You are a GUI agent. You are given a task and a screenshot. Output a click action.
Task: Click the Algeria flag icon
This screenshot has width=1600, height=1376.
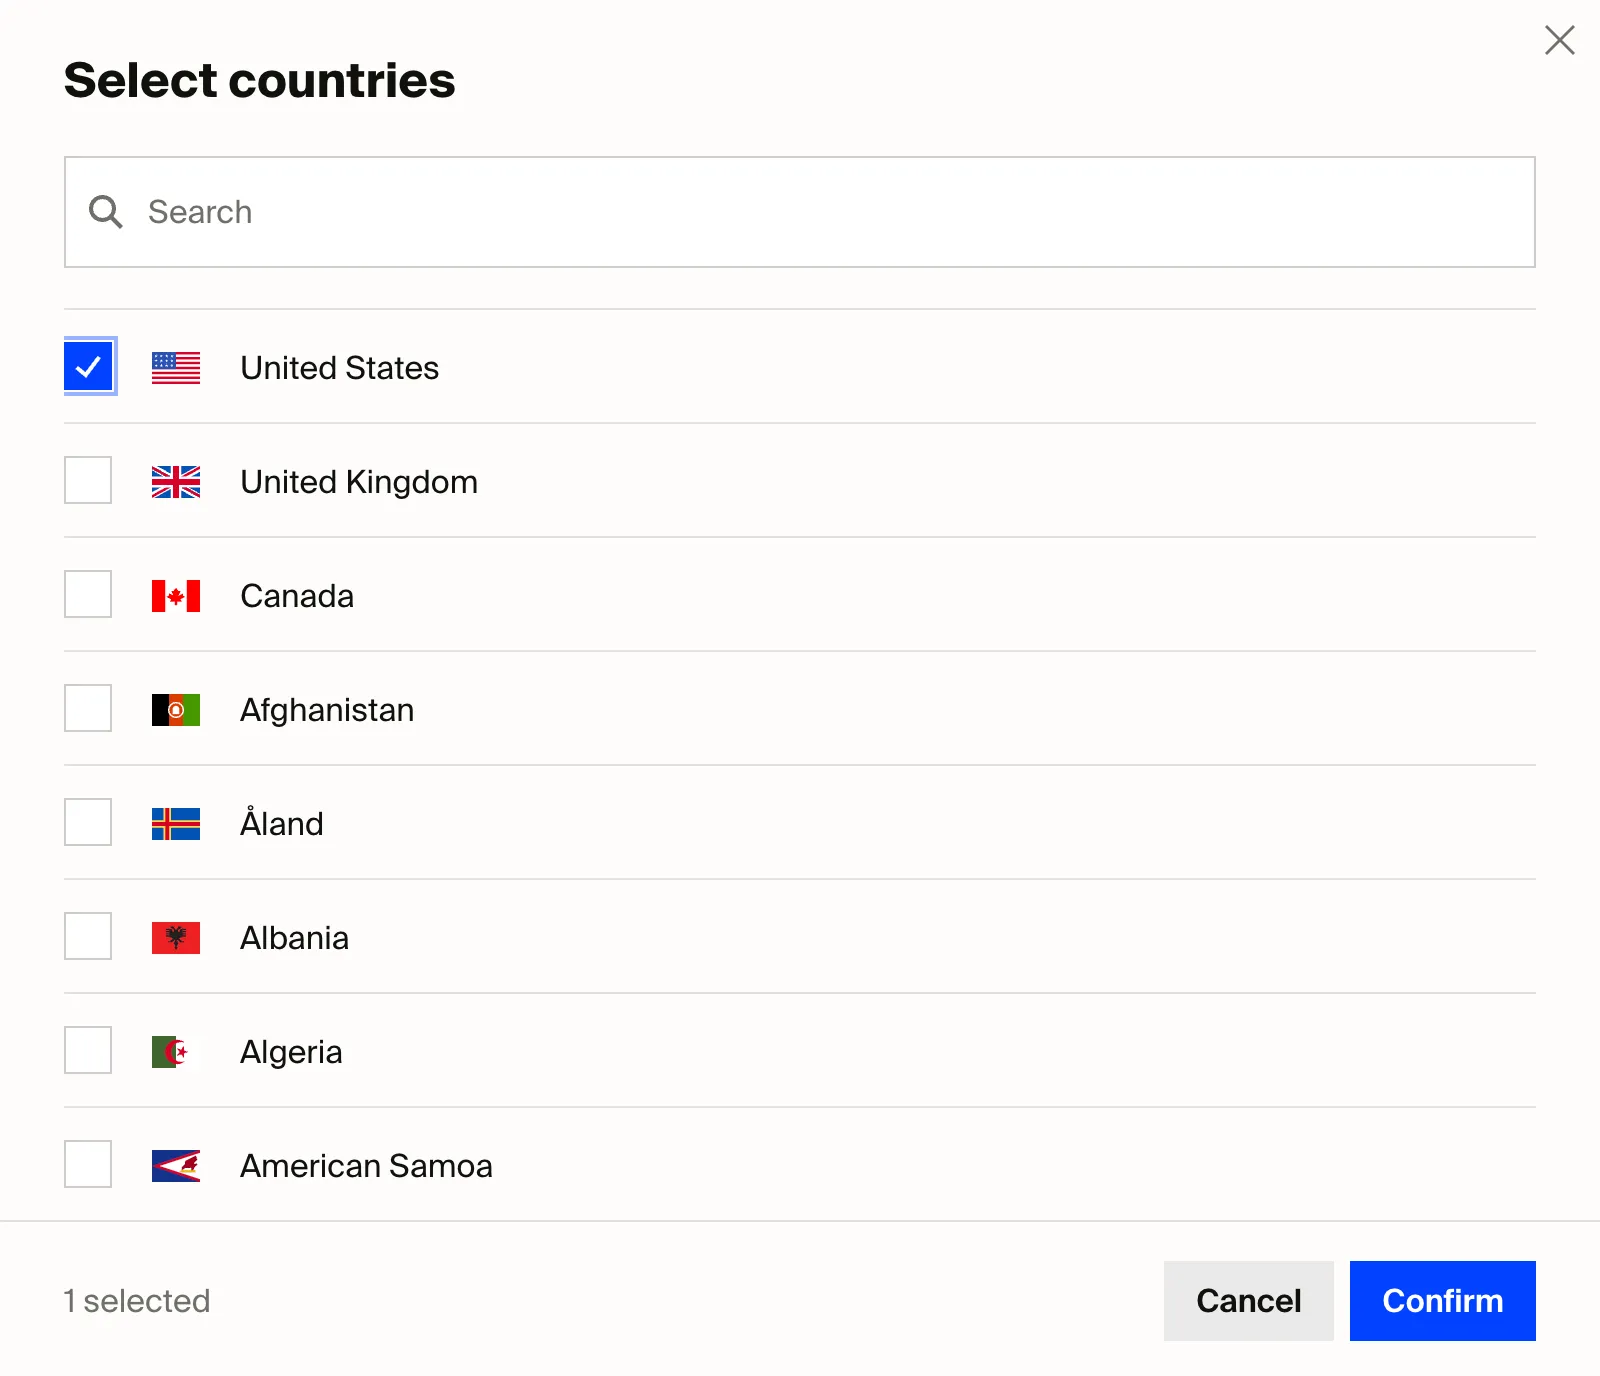[176, 1051]
